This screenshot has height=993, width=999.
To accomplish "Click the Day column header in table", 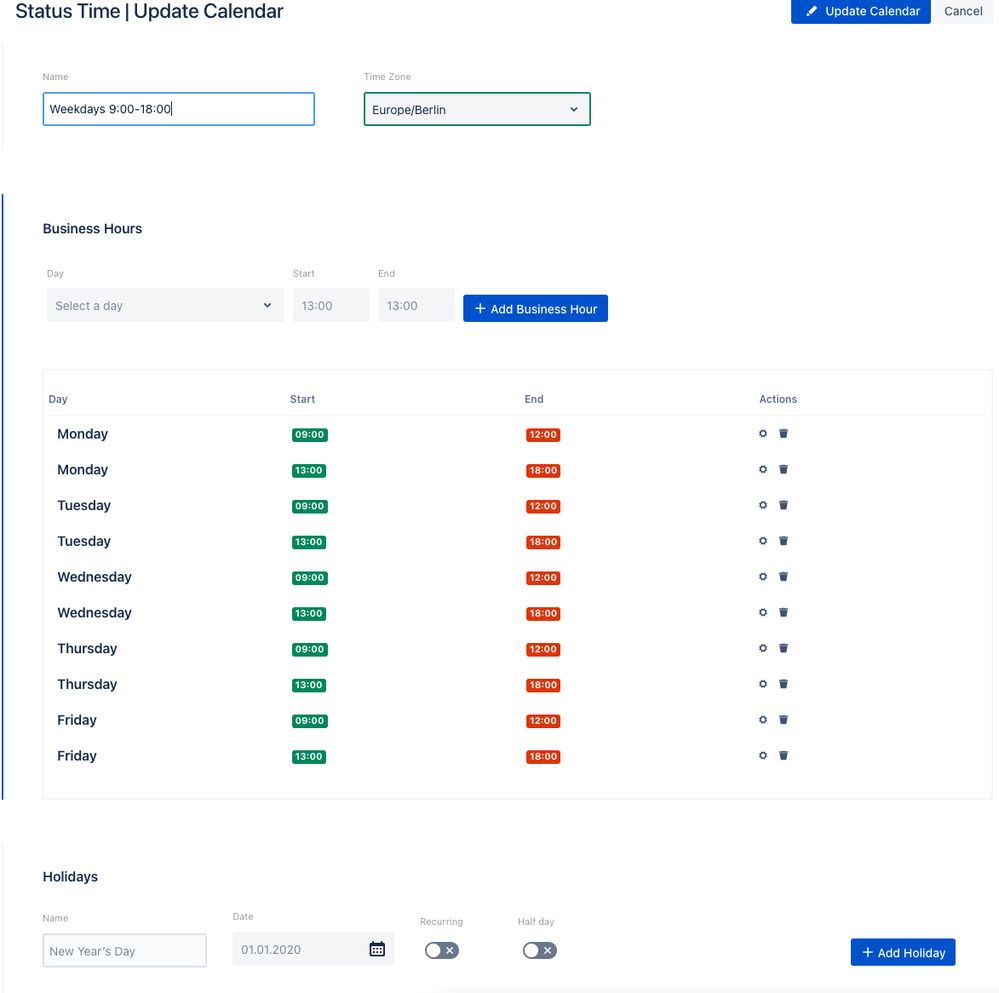I will pos(58,399).
